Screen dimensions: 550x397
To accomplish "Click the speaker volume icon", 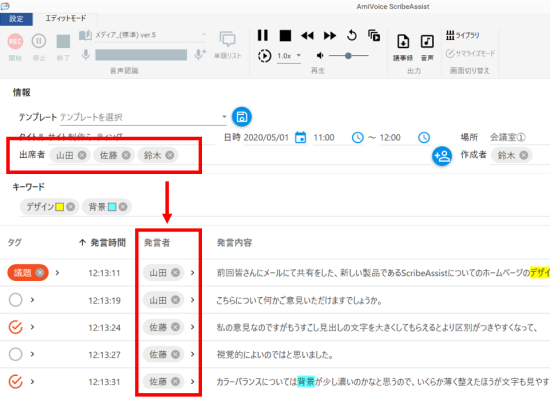I will coord(320,55).
